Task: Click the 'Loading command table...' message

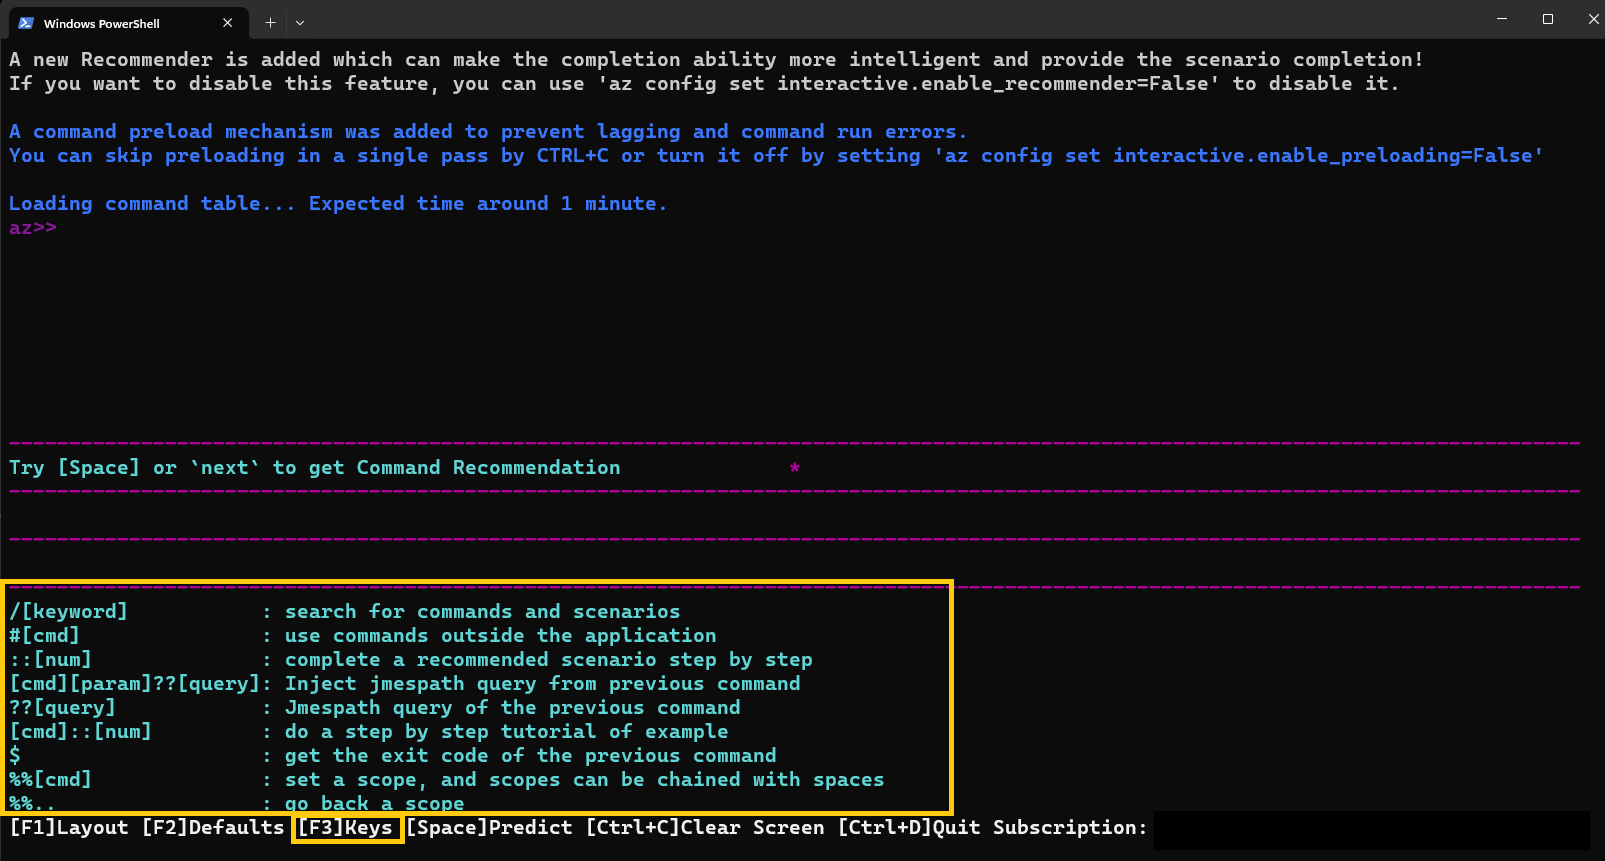Action: [x=338, y=204]
